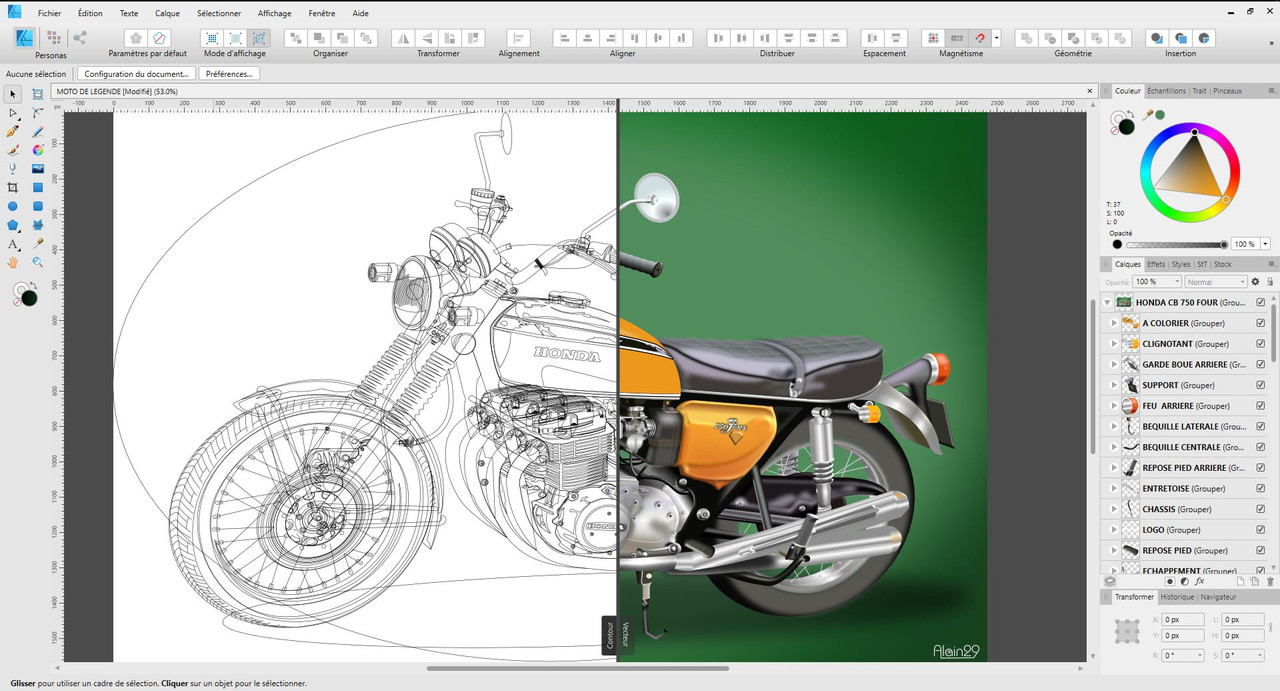Expand the BEQUILLE LATERALE group
Image resolution: width=1280 pixels, height=691 pixels.
[x=1114, y=427]
